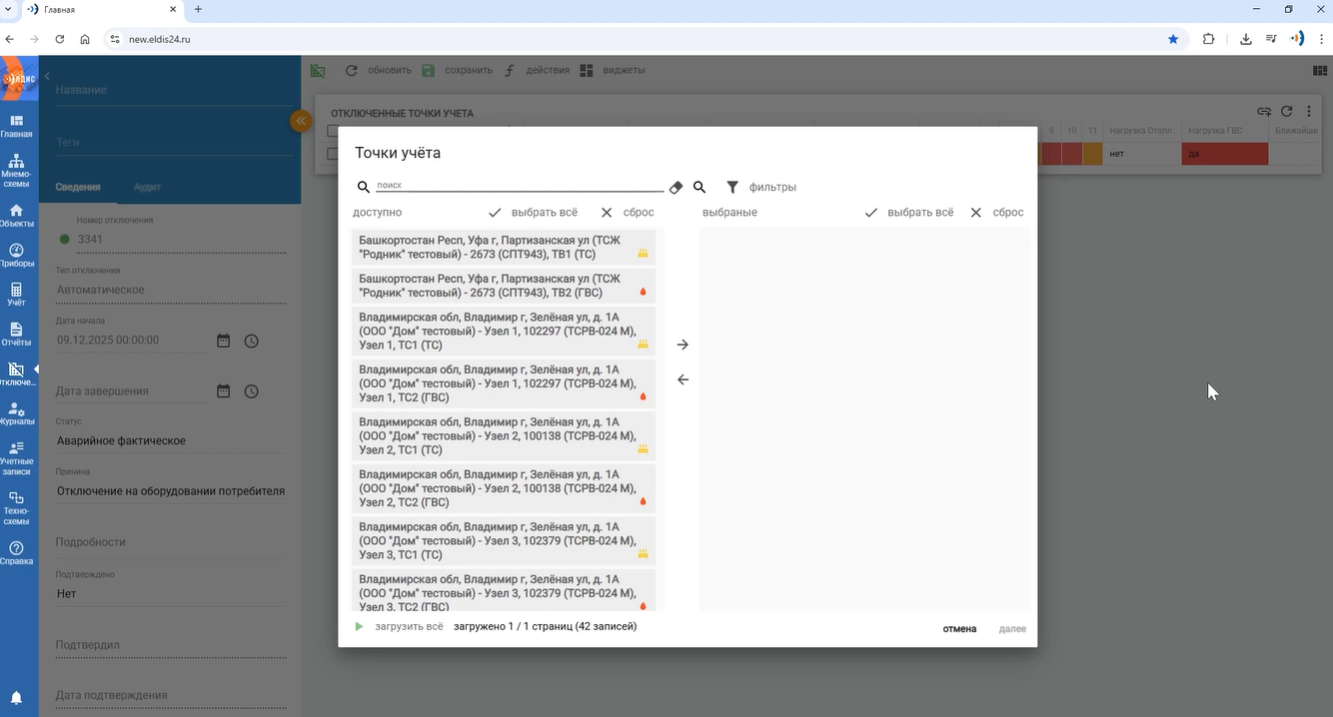Open the Мнемосхемы sidebar section
The width and height of the screenshot is (1333, 717).
[x=16, y=170]
